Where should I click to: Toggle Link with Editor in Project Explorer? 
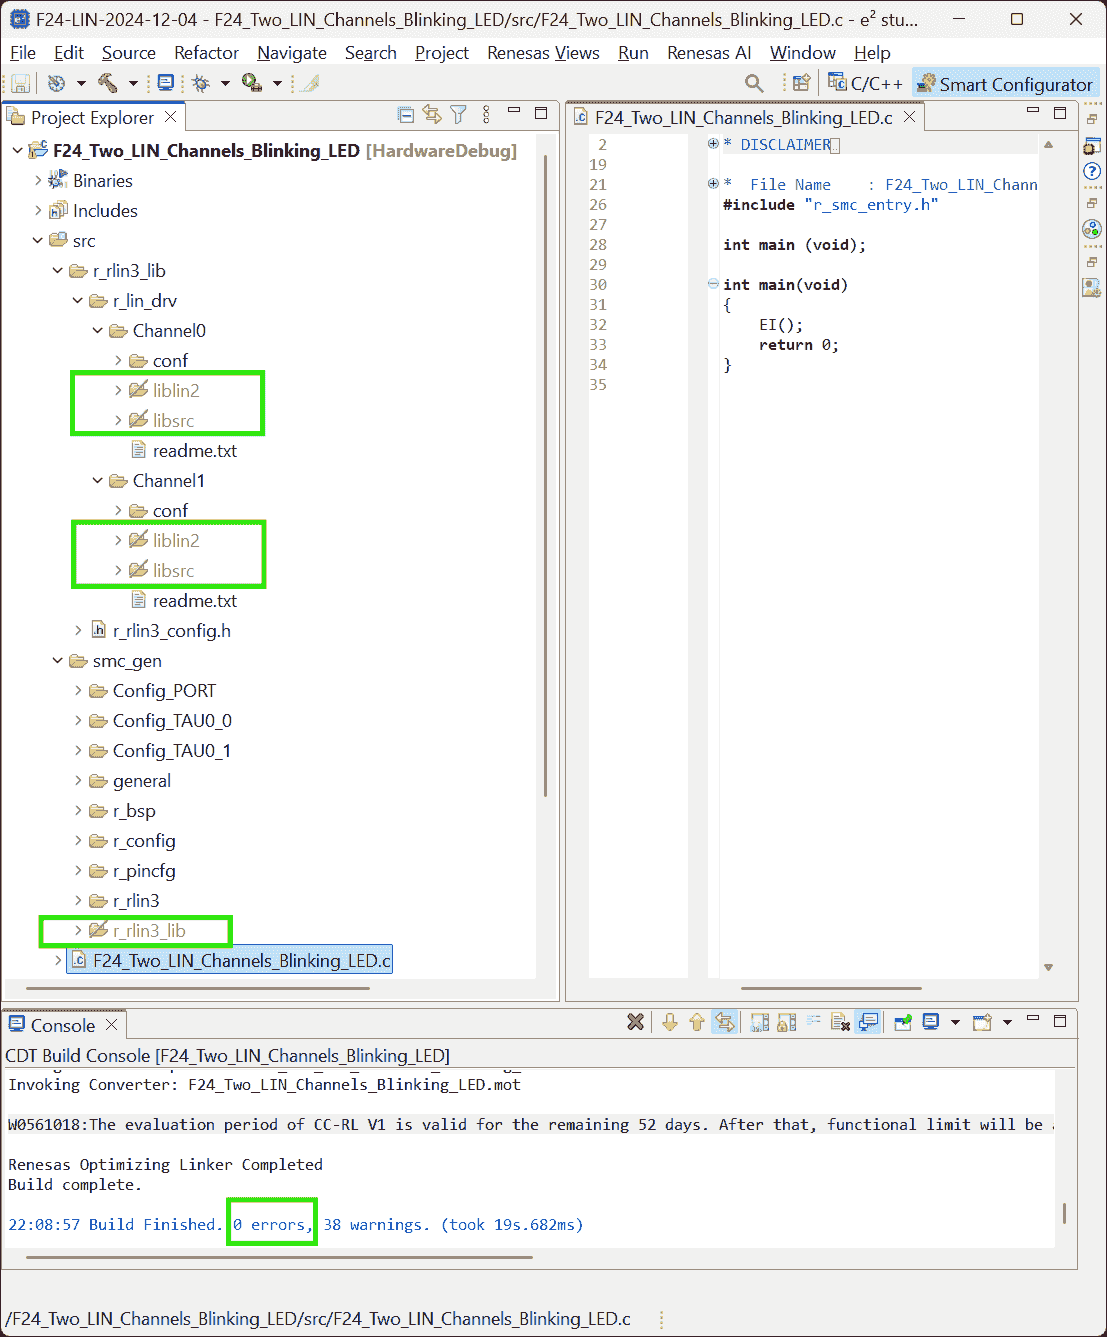[432, 116]
